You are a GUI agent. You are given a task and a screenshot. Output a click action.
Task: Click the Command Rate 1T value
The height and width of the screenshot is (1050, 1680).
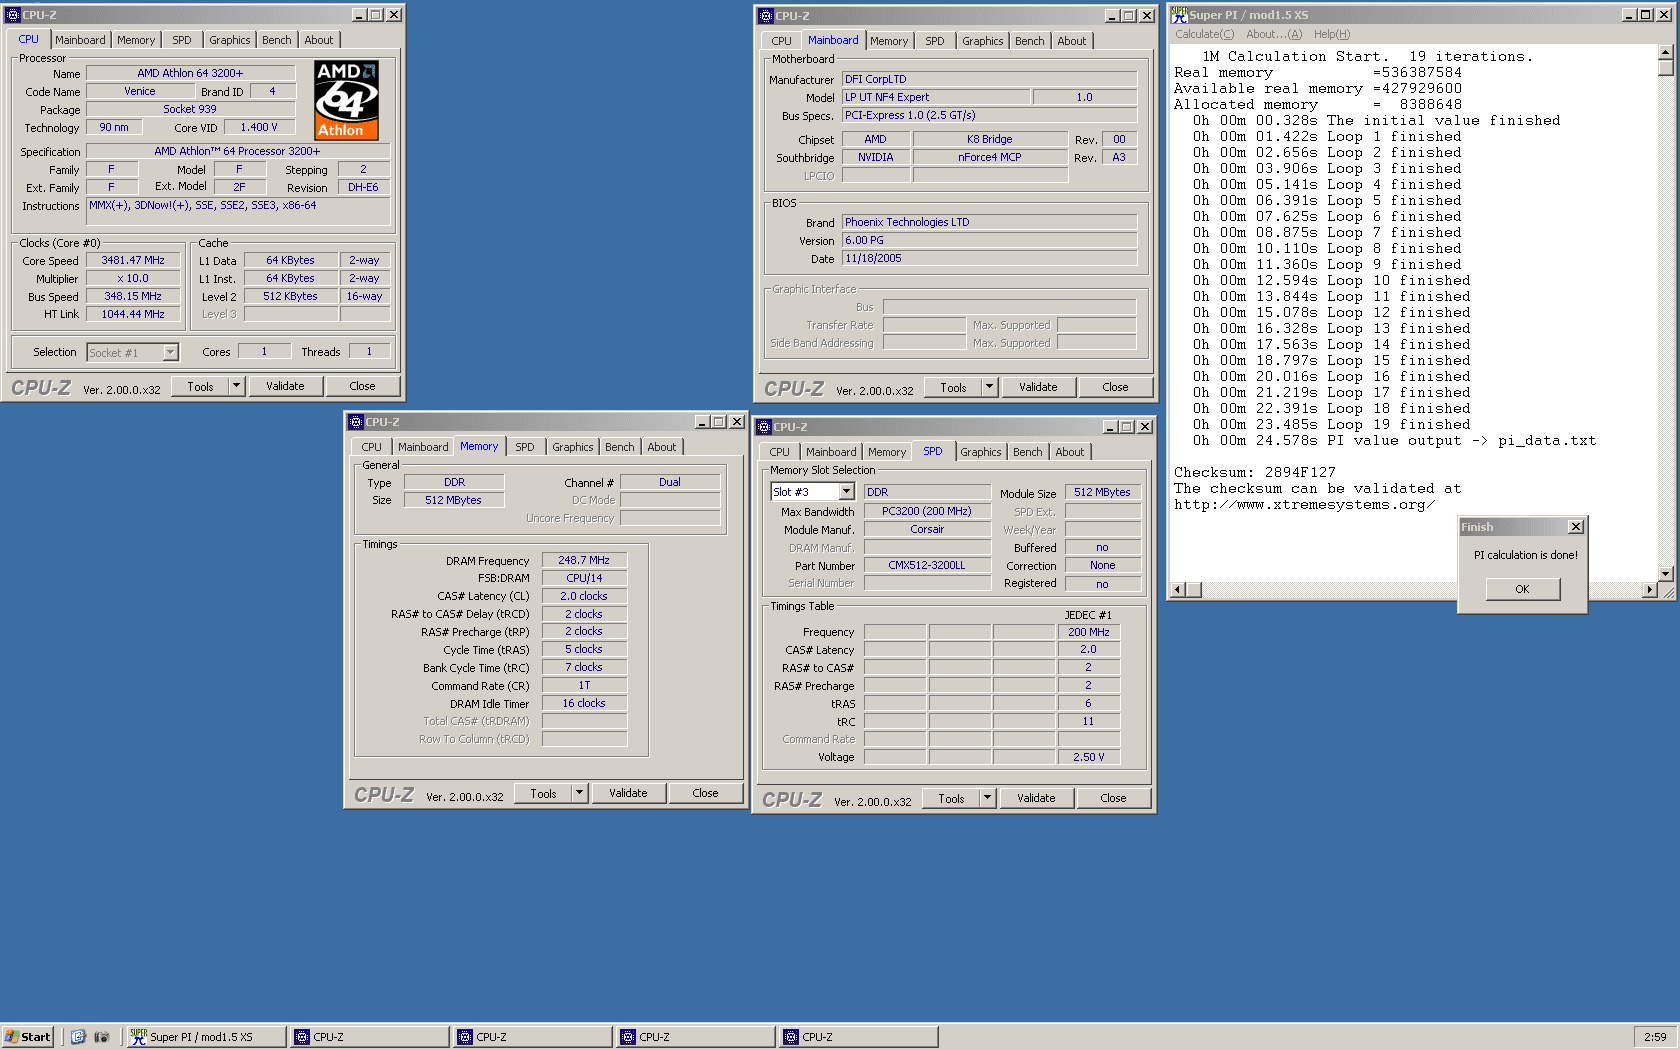click(x=584, y=685)
